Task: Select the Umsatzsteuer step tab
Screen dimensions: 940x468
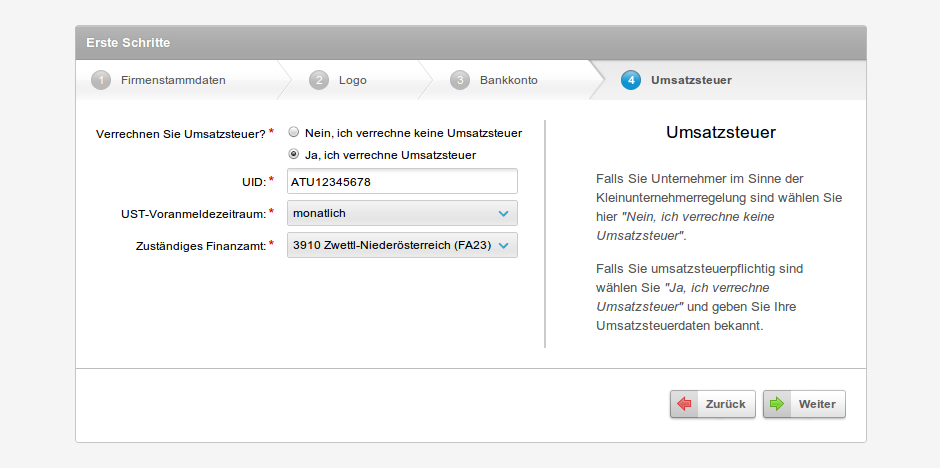Action: [x=691, y=80]
